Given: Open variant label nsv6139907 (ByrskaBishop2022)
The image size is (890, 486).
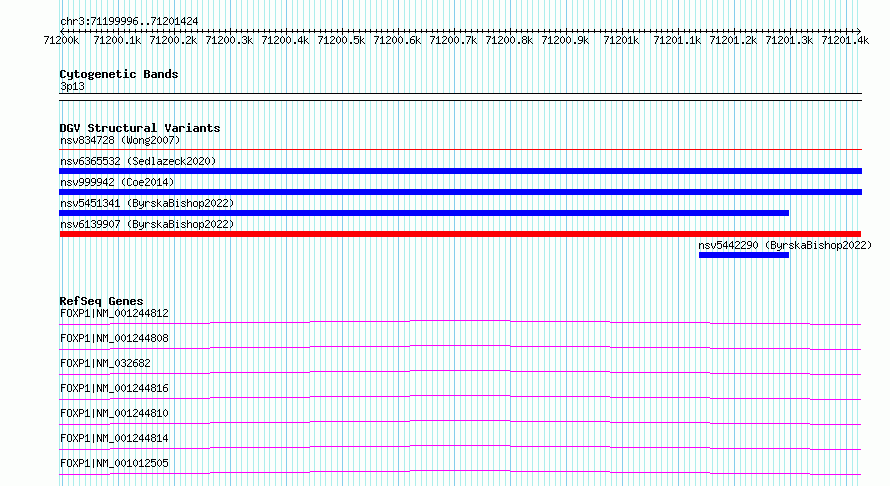Looking at the screenshot, I should (147, 224).
